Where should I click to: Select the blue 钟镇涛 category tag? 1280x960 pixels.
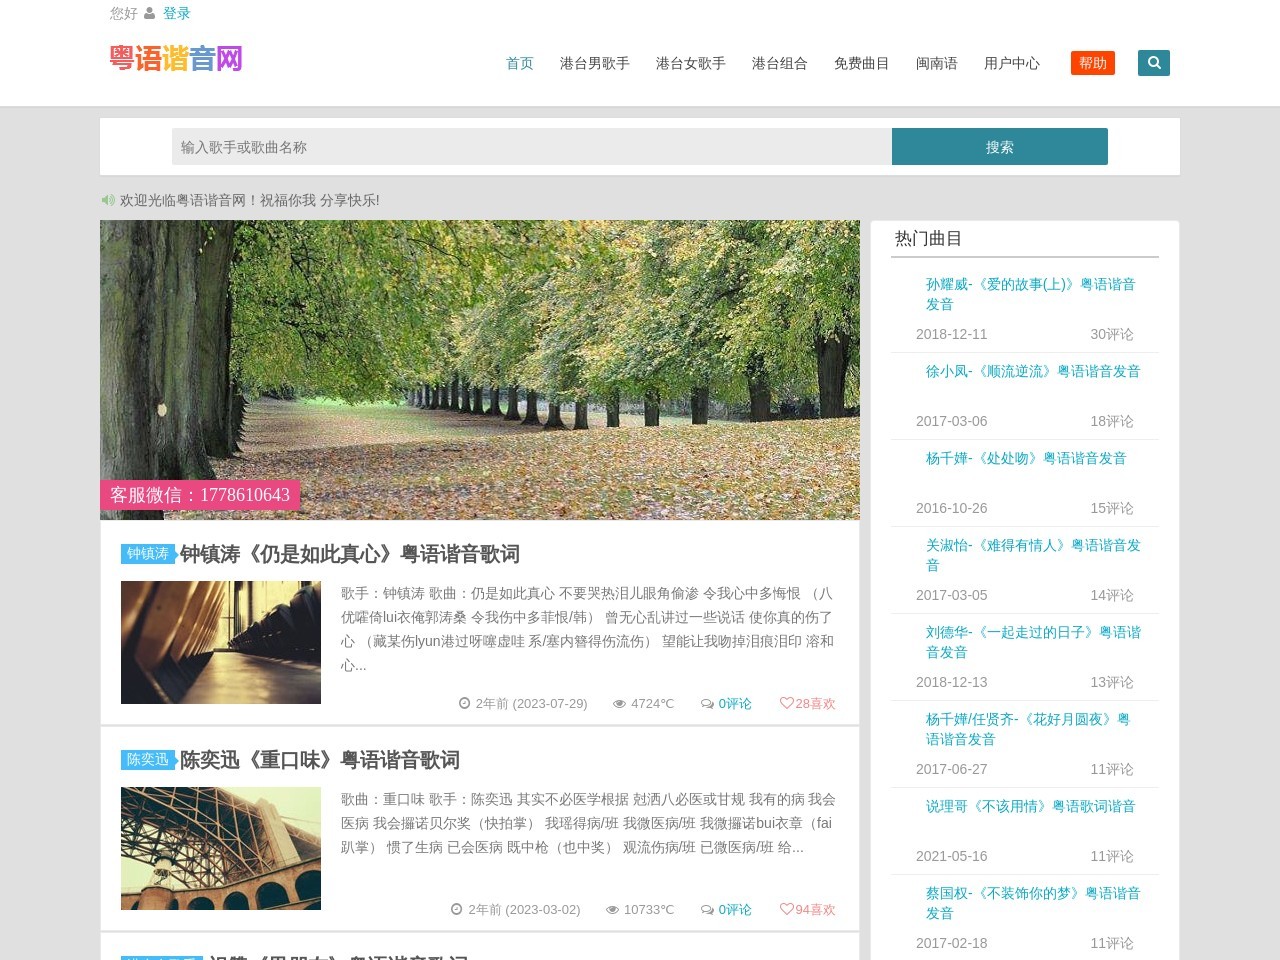(148, 554)
